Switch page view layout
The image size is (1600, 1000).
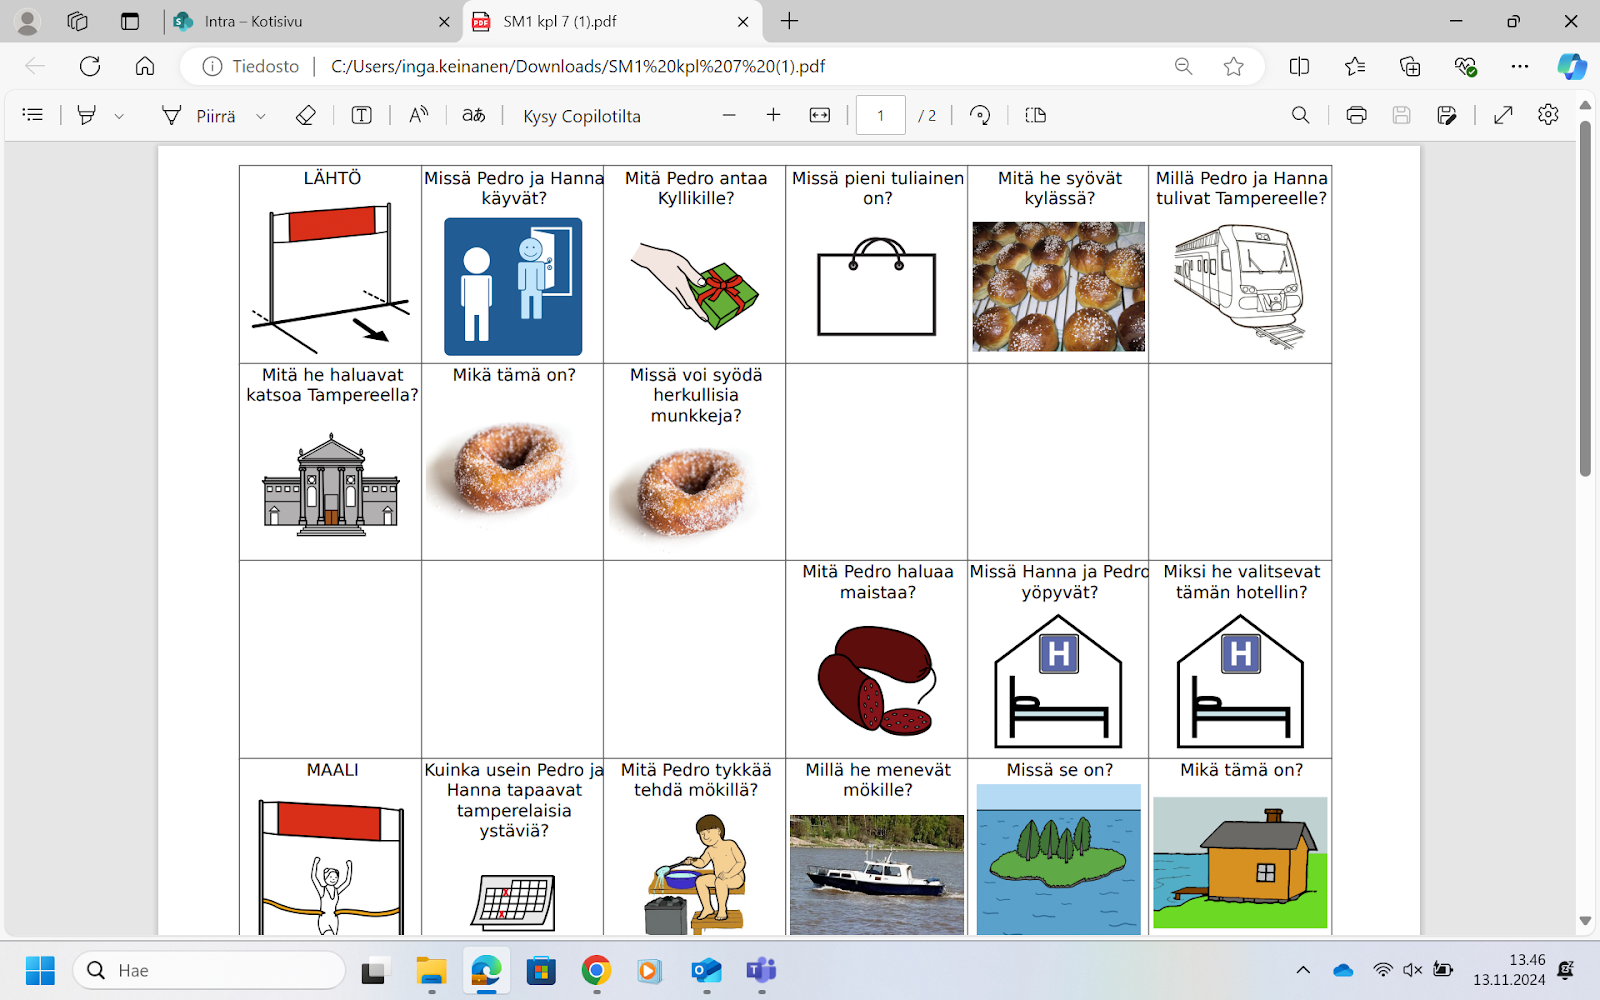click(x=1036, y=115)
